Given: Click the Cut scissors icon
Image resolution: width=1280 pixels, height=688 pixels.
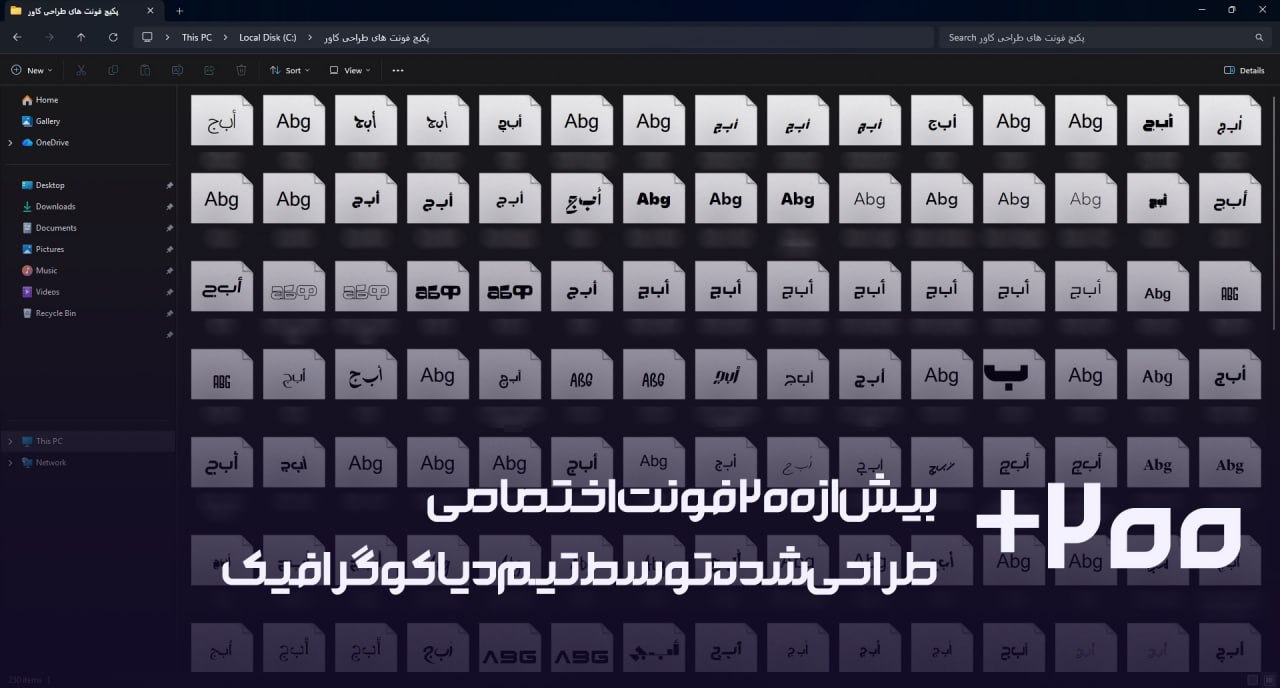Looking at the screenshot, I should coord(81,70).
